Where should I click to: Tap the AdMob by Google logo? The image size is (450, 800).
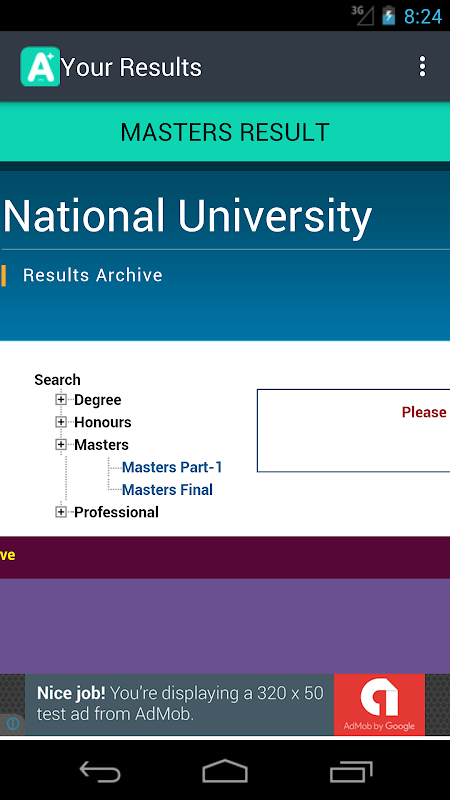(379, 705)
